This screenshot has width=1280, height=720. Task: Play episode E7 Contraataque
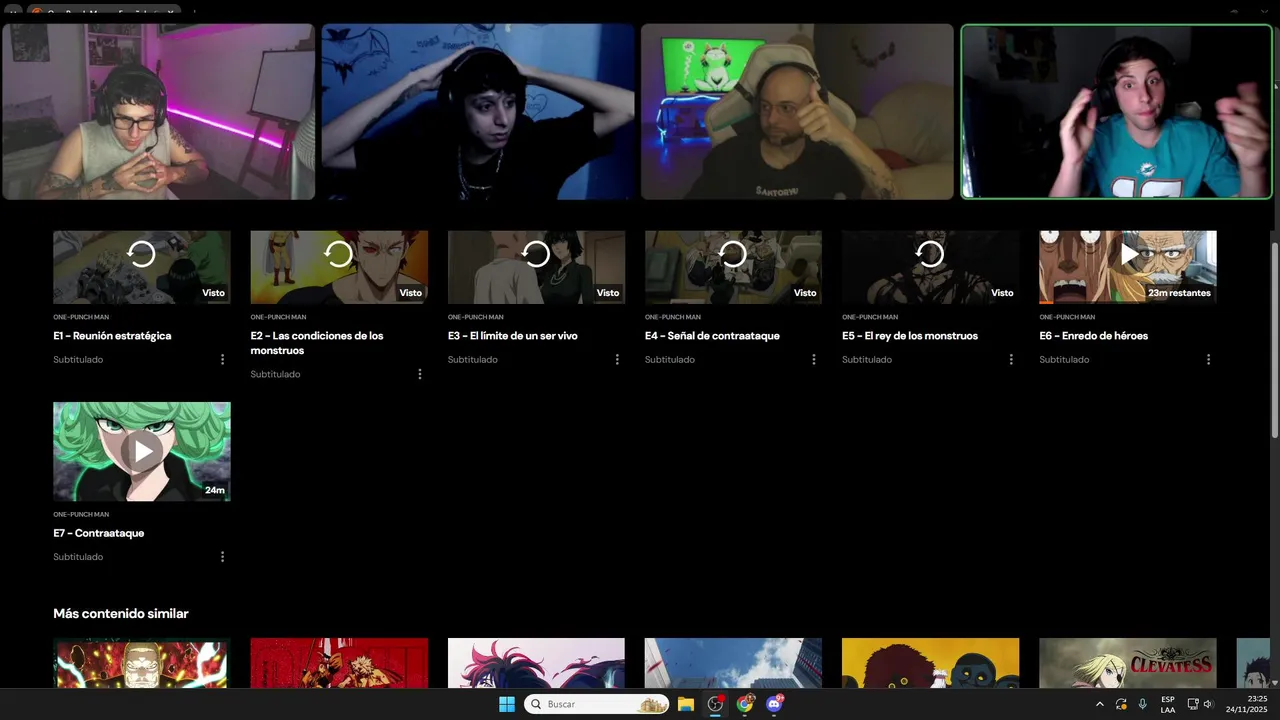coord(142,451)
